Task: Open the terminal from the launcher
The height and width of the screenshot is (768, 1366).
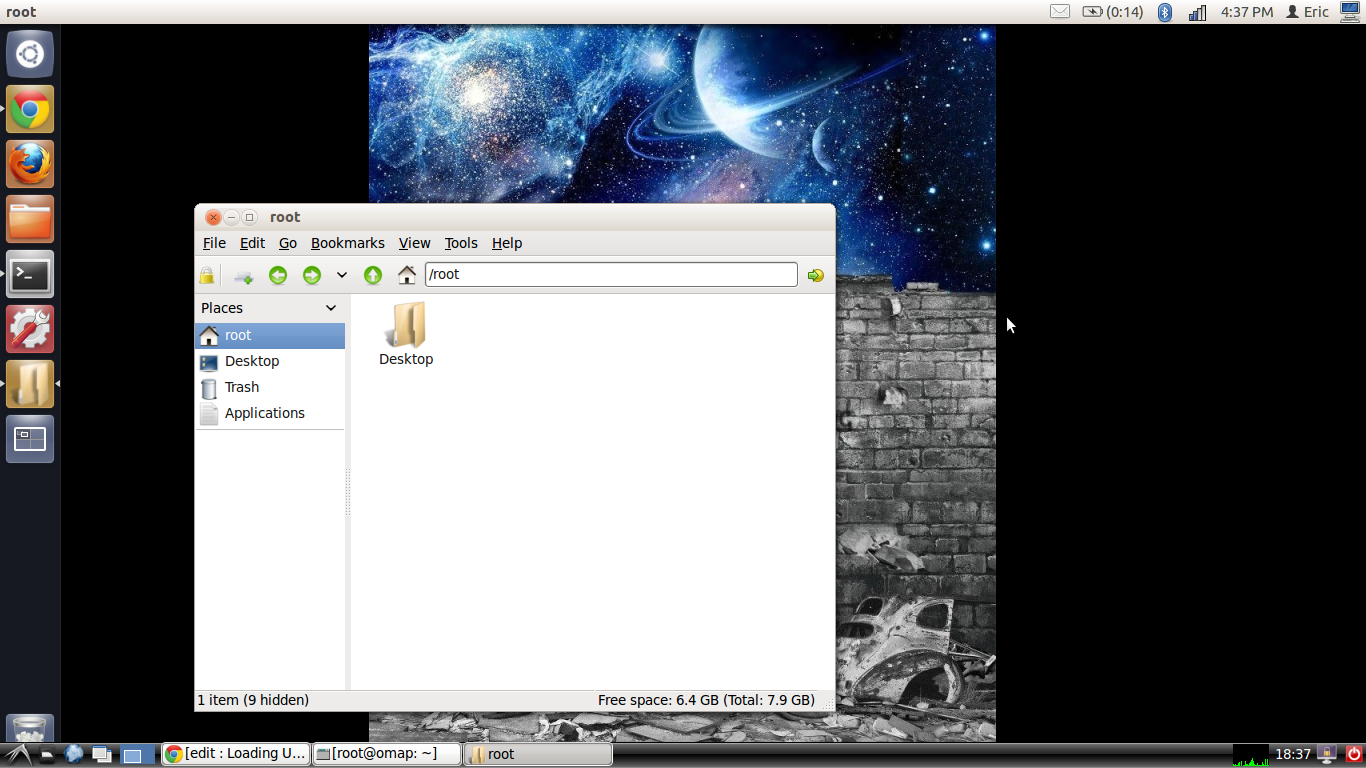Action: coord(29,274)
